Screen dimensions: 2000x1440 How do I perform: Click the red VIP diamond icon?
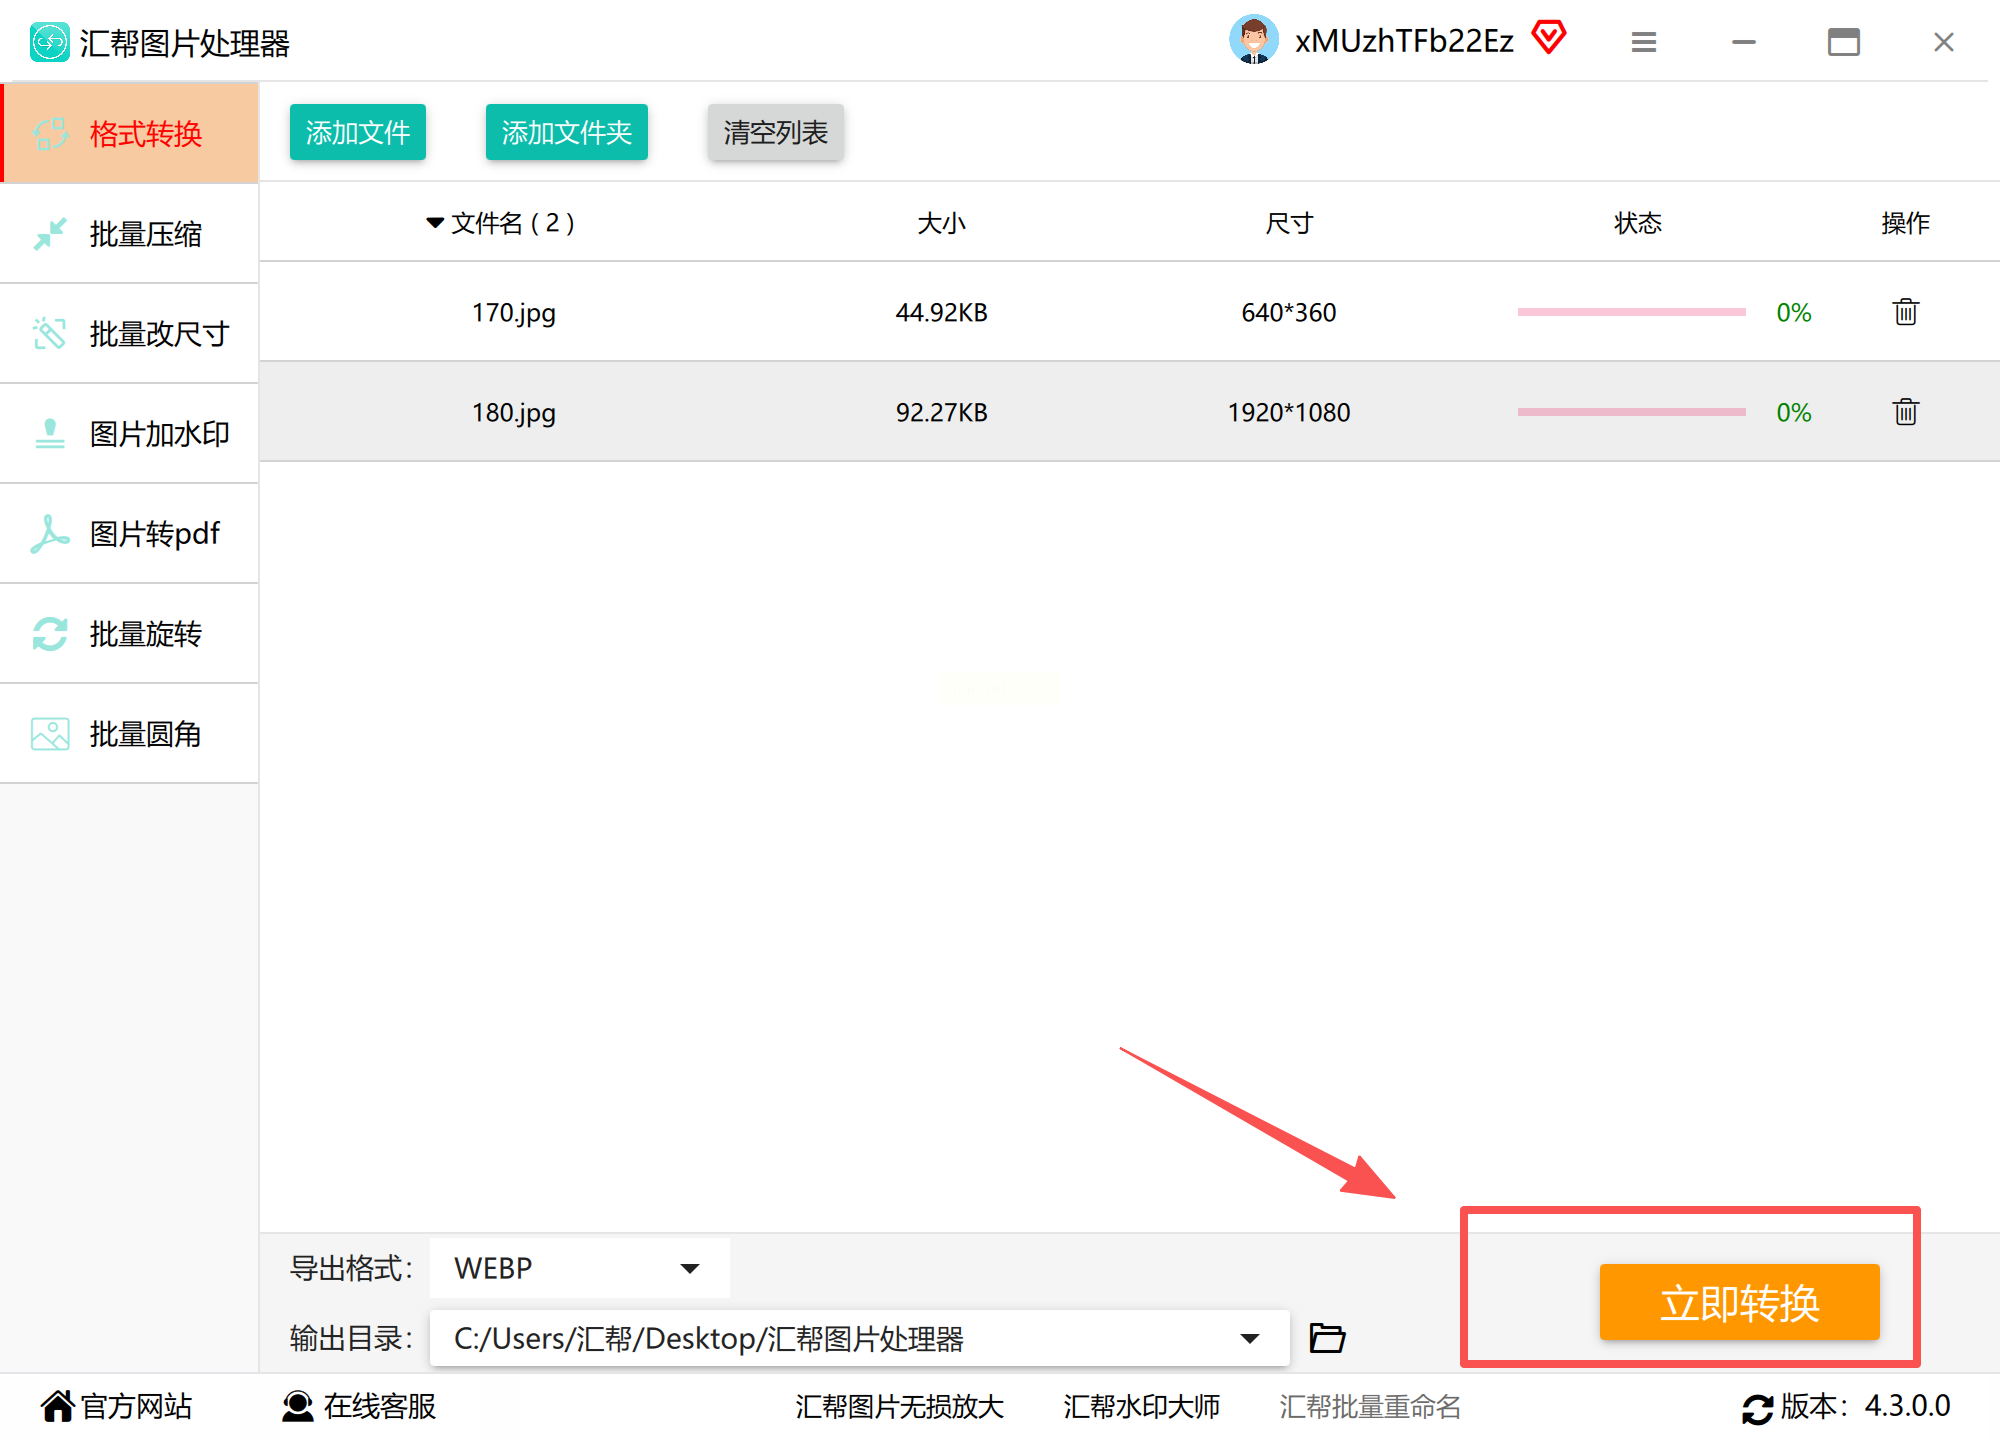click(x=1549, y=39)
